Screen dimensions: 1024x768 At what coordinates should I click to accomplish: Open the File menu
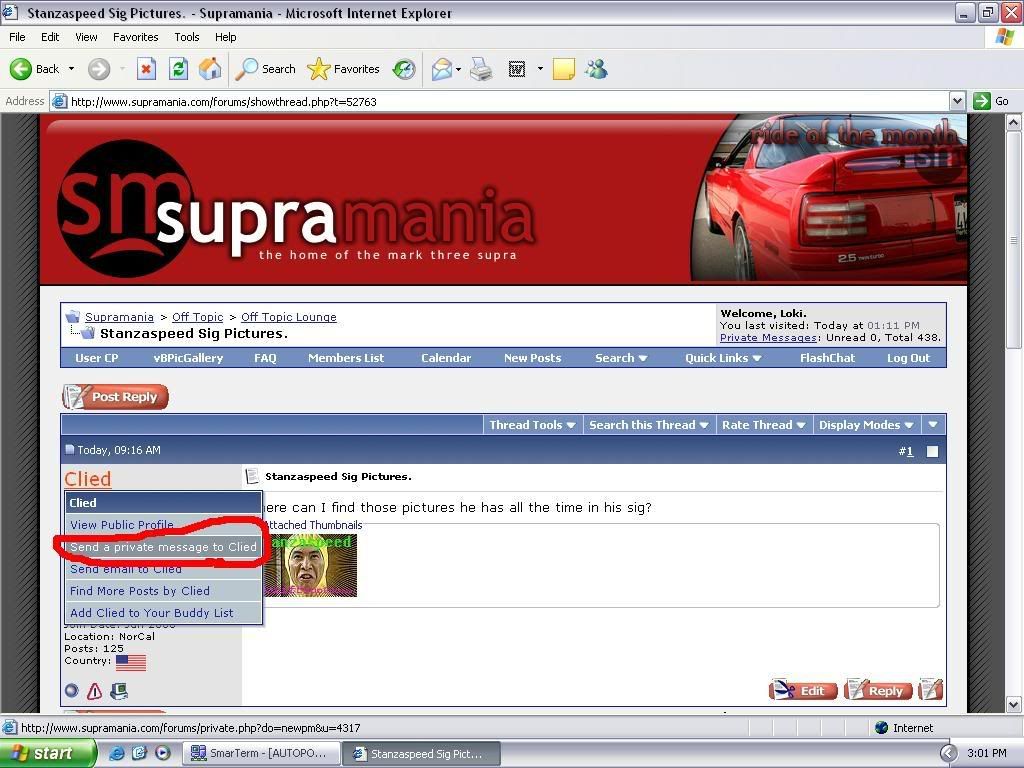[x=17, y=37]
